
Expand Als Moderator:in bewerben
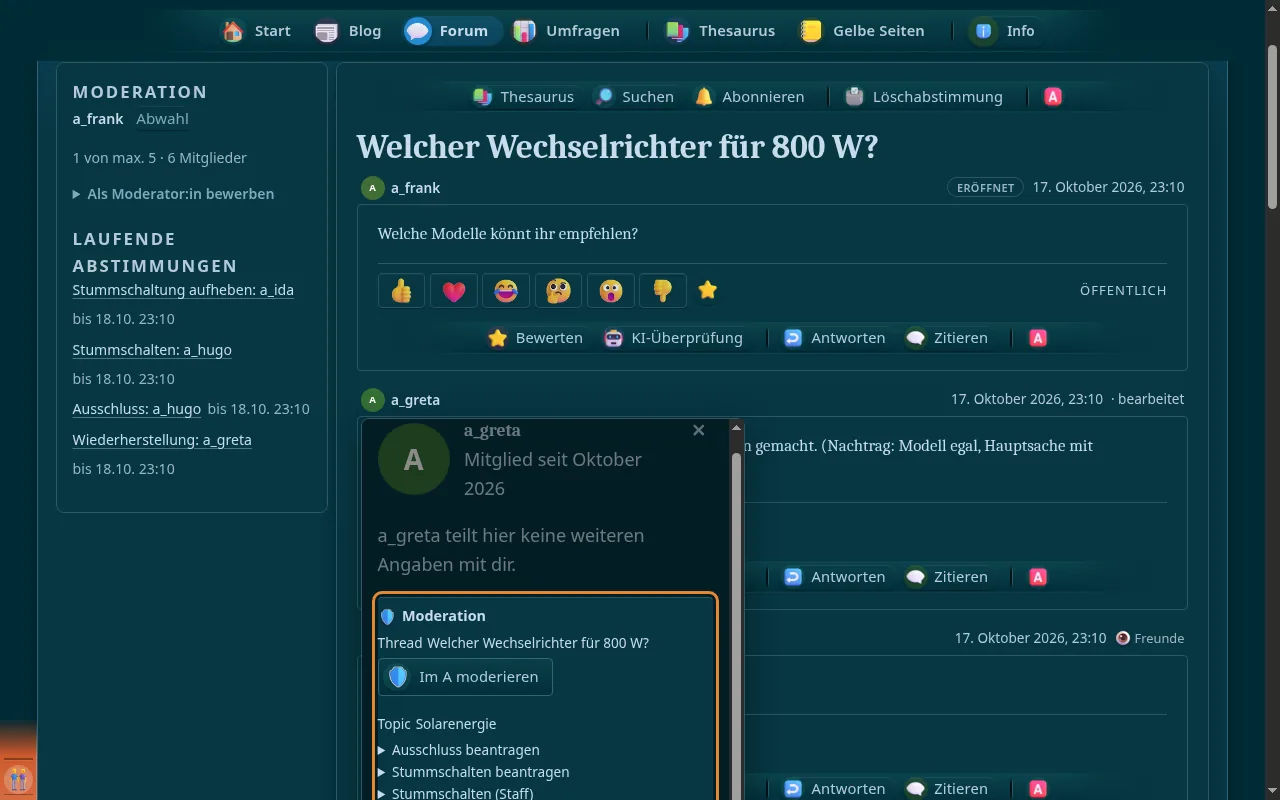pyautogui.click(x=173, y=194)
